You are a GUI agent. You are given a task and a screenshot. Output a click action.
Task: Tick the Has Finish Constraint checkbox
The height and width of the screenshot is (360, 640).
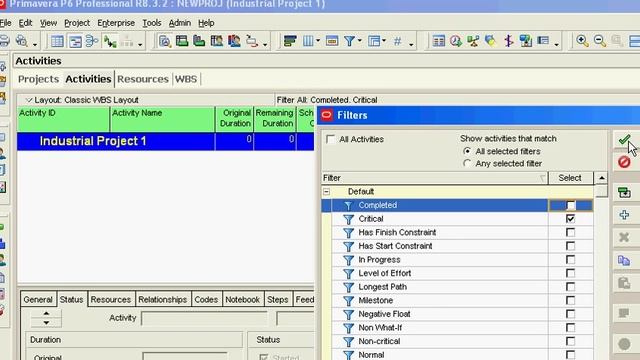[x=570, y=232]
